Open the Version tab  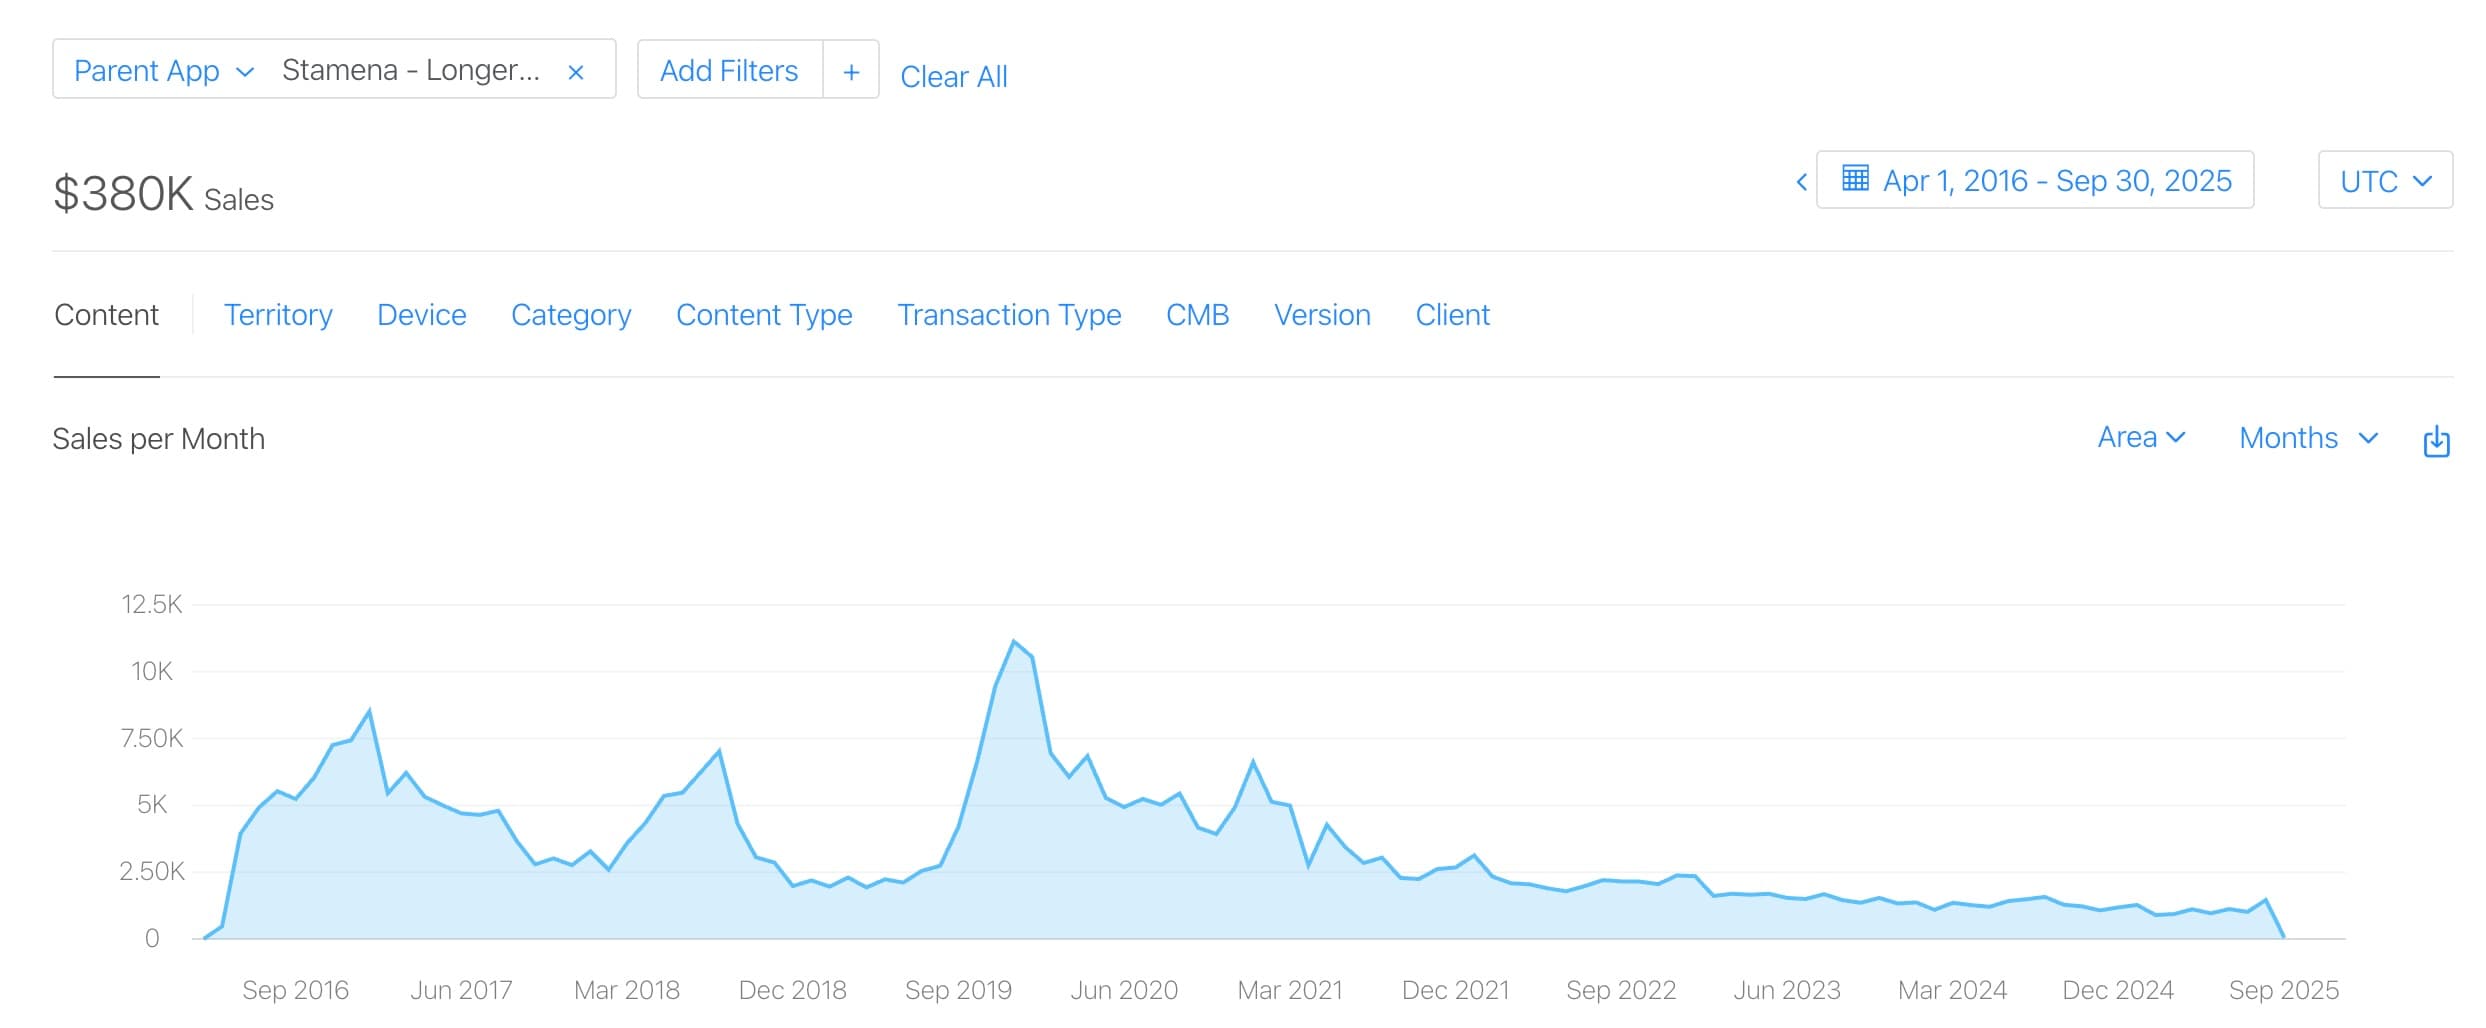pos(1322,315)
